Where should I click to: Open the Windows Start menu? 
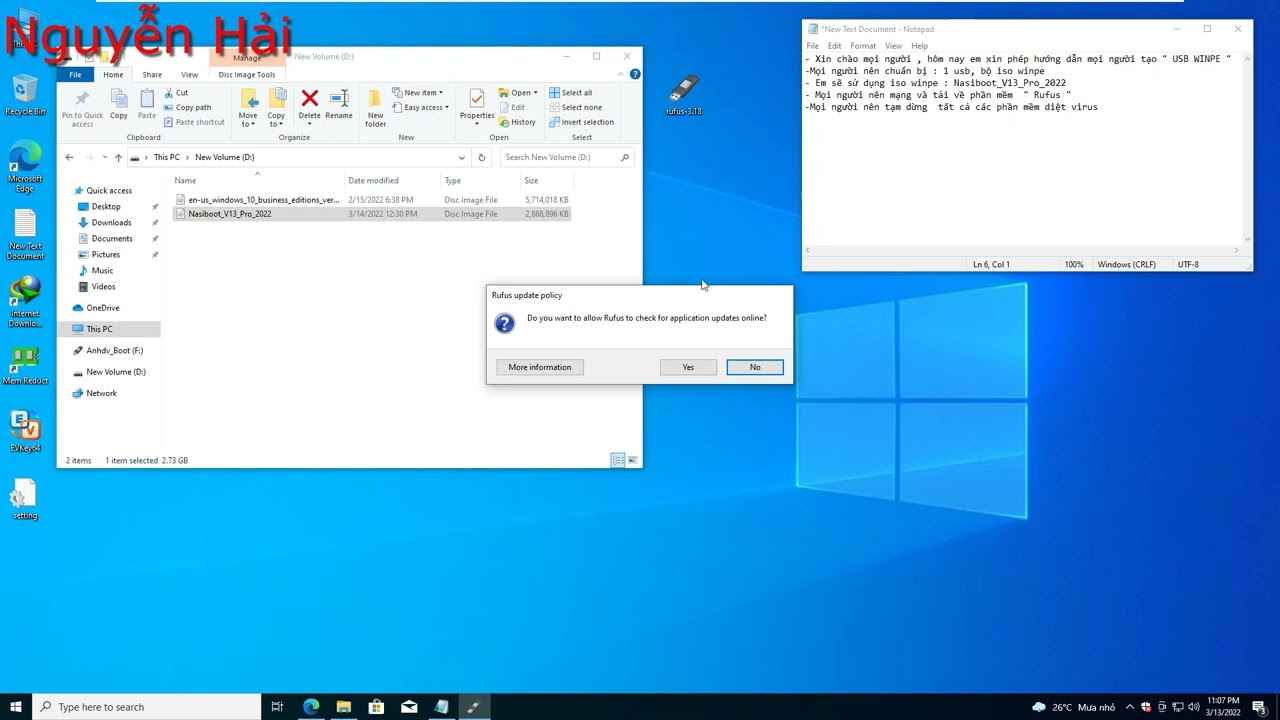pyautogui.click(x=16, y=707)
